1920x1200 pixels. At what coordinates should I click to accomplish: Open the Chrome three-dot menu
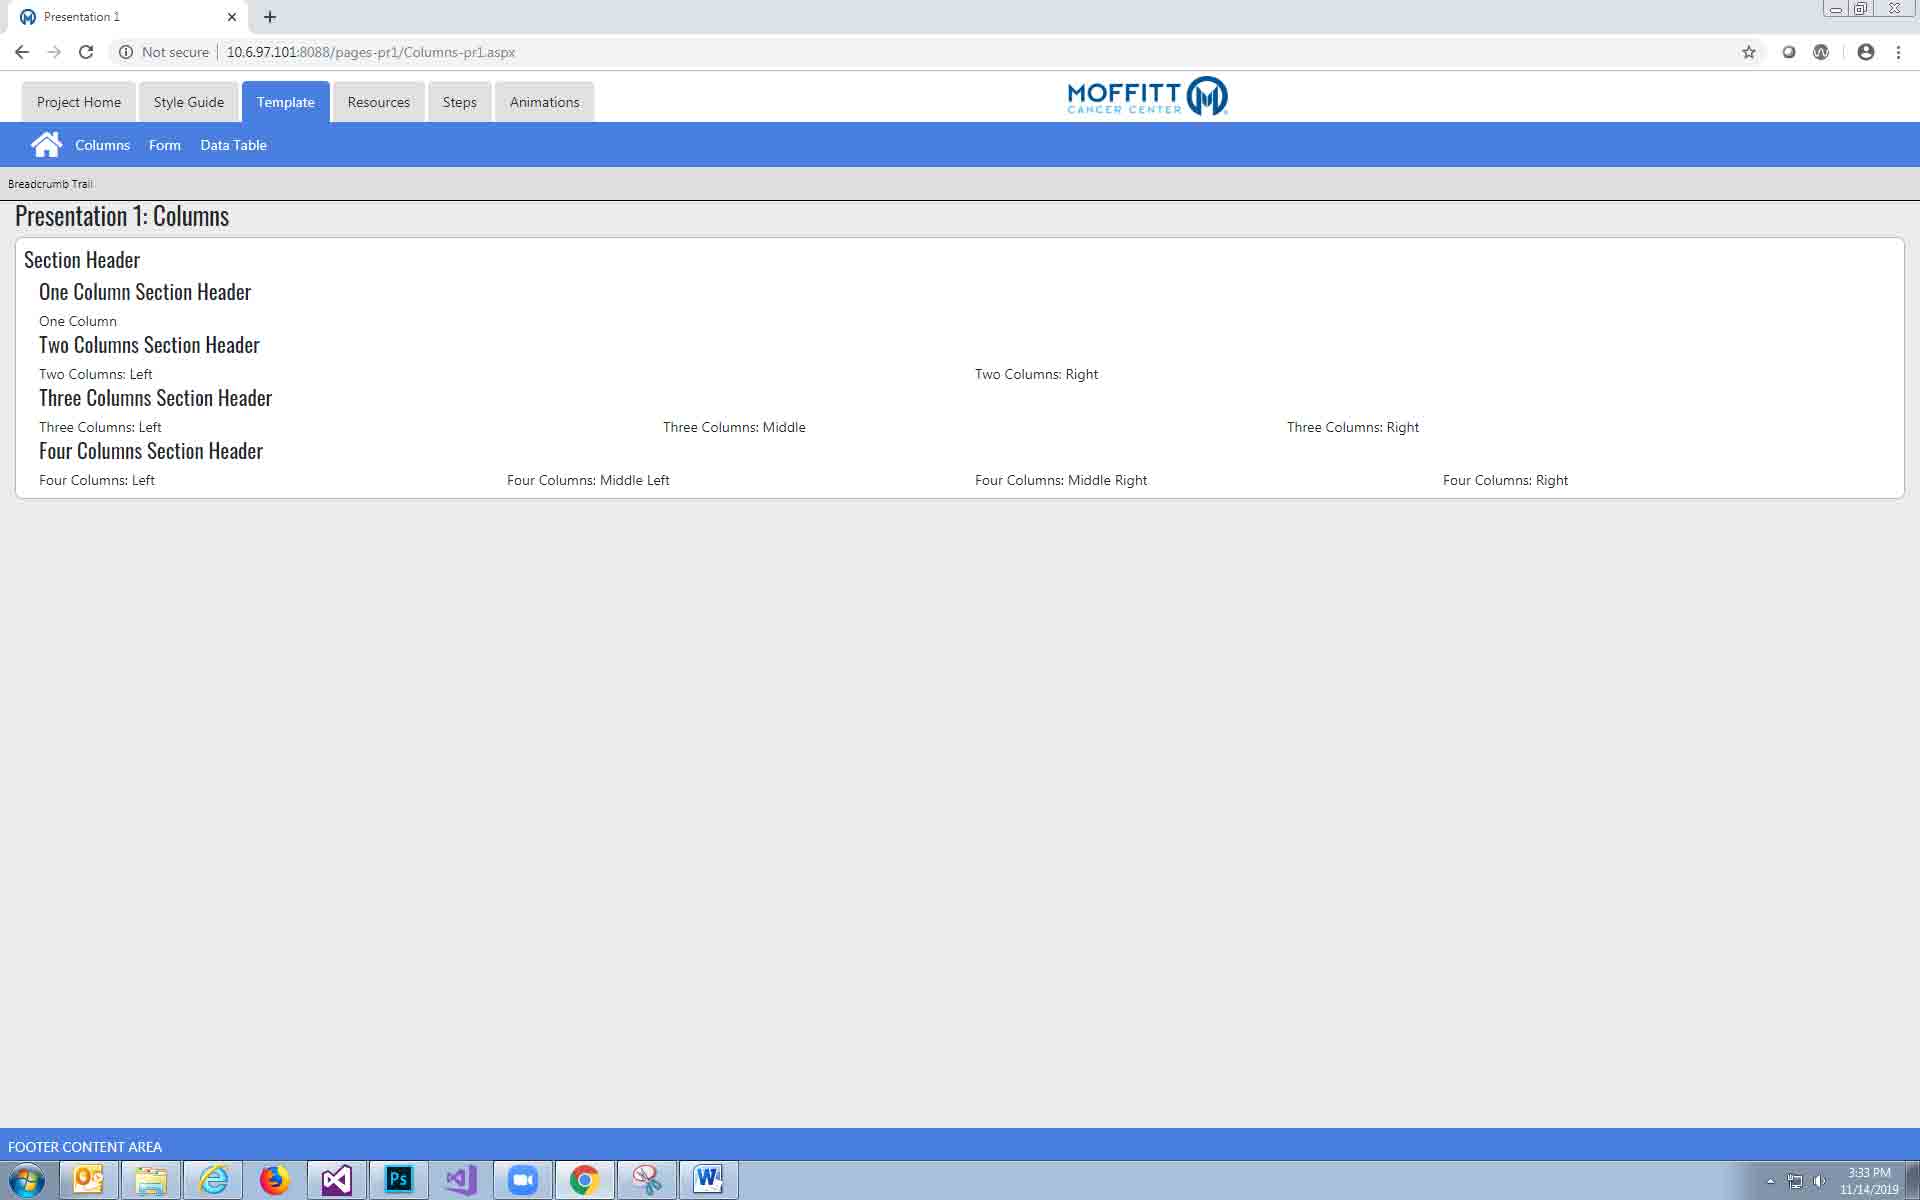pyautogui.click(x=1898, y=52)
